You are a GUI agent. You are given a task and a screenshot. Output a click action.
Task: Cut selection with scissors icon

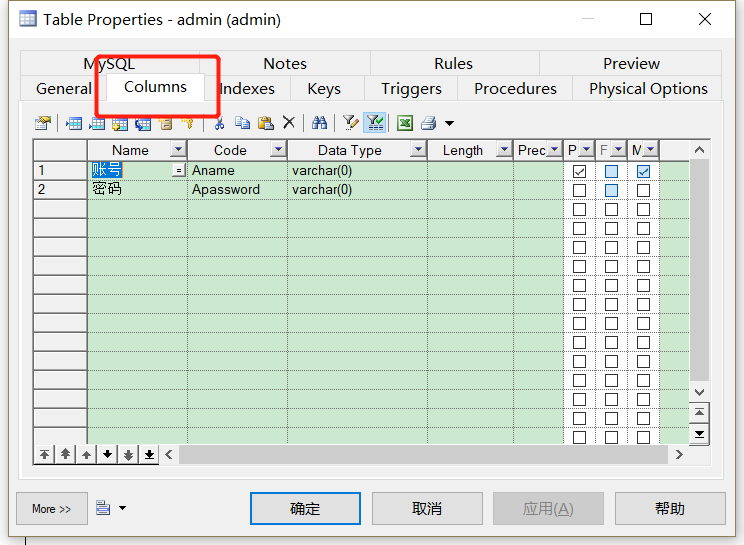coord(219,123)
